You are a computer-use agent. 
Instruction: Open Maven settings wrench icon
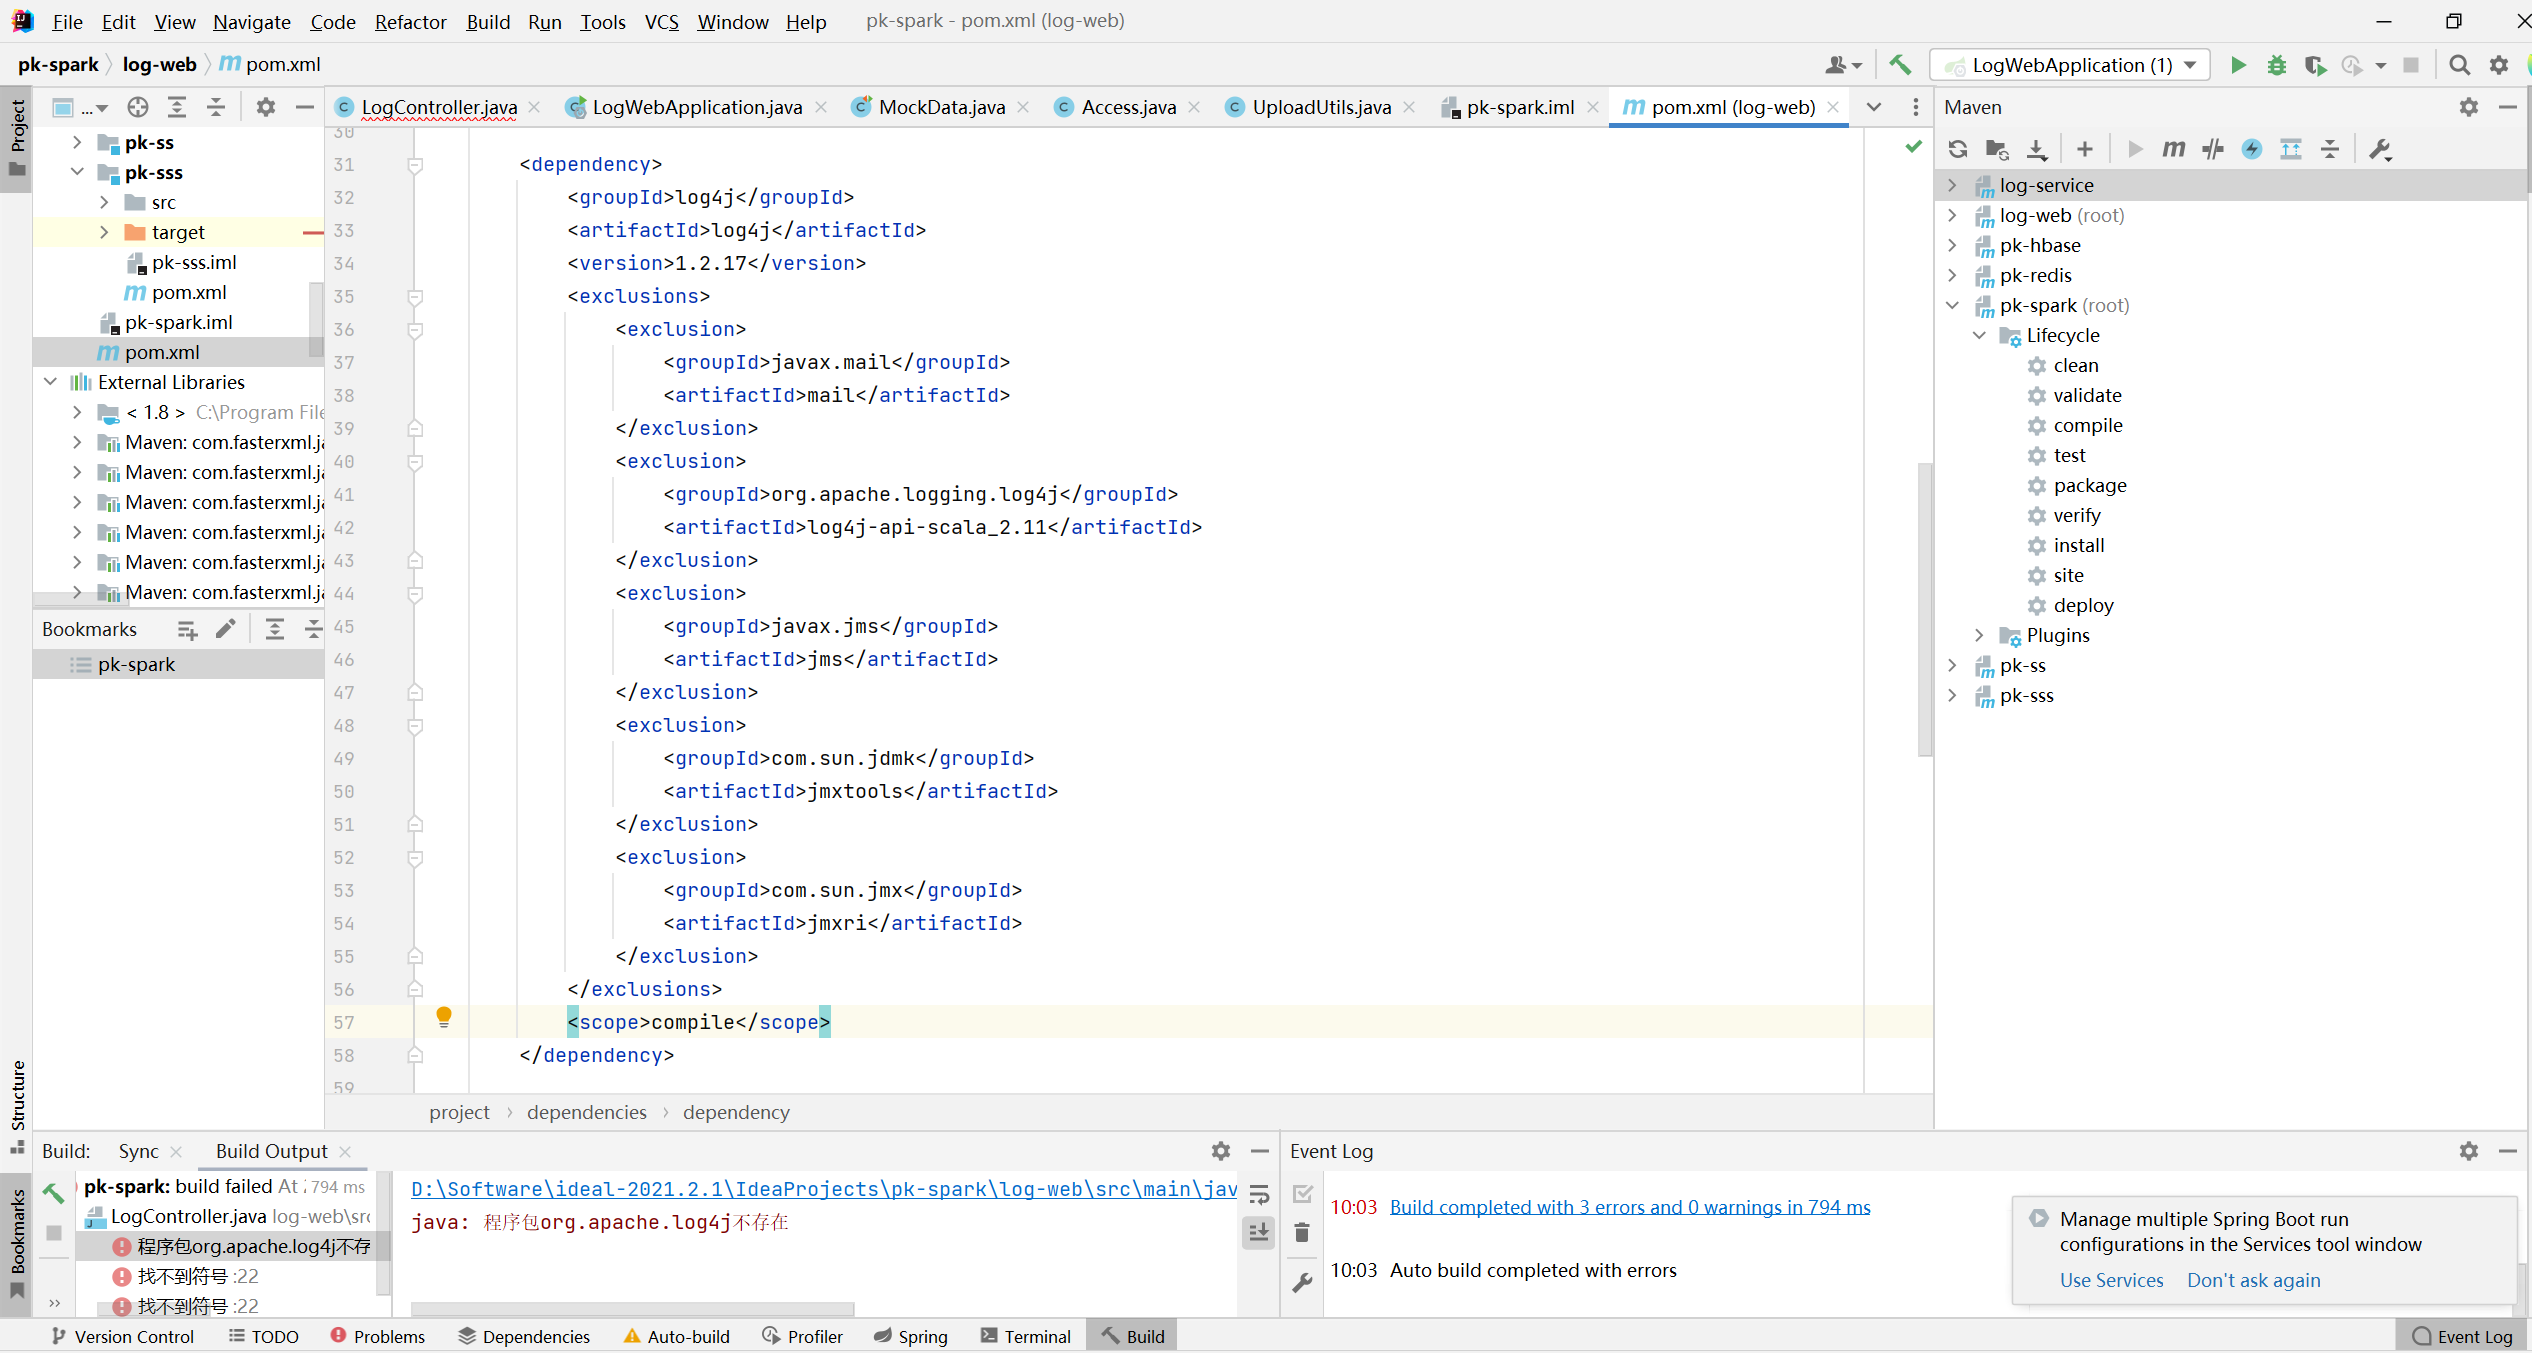click(2380, 149)
